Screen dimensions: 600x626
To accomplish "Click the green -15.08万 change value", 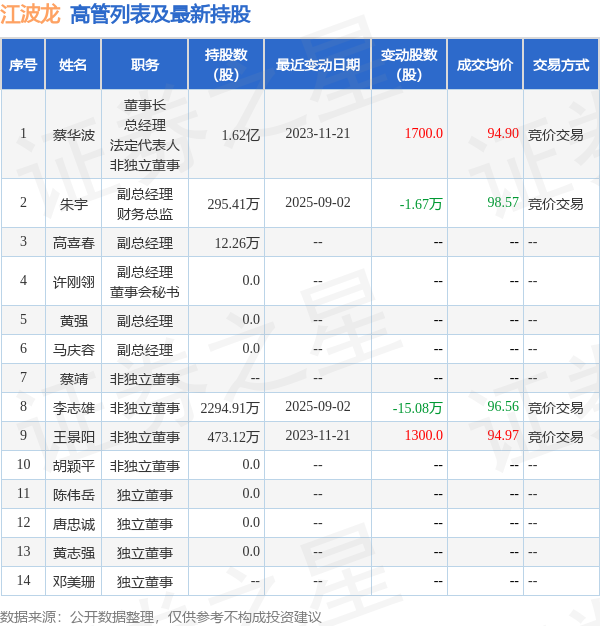I will [418, 408].
